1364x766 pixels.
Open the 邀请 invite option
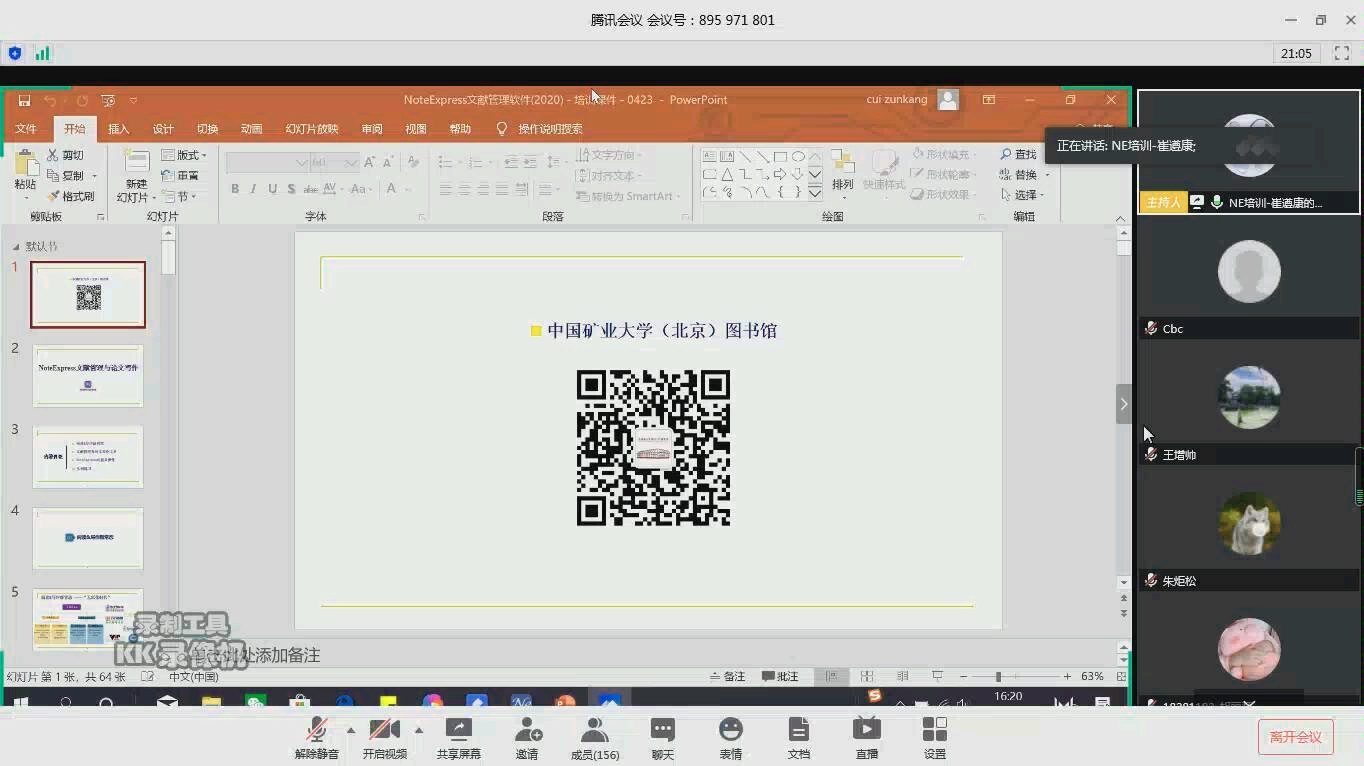click(527, 739)
